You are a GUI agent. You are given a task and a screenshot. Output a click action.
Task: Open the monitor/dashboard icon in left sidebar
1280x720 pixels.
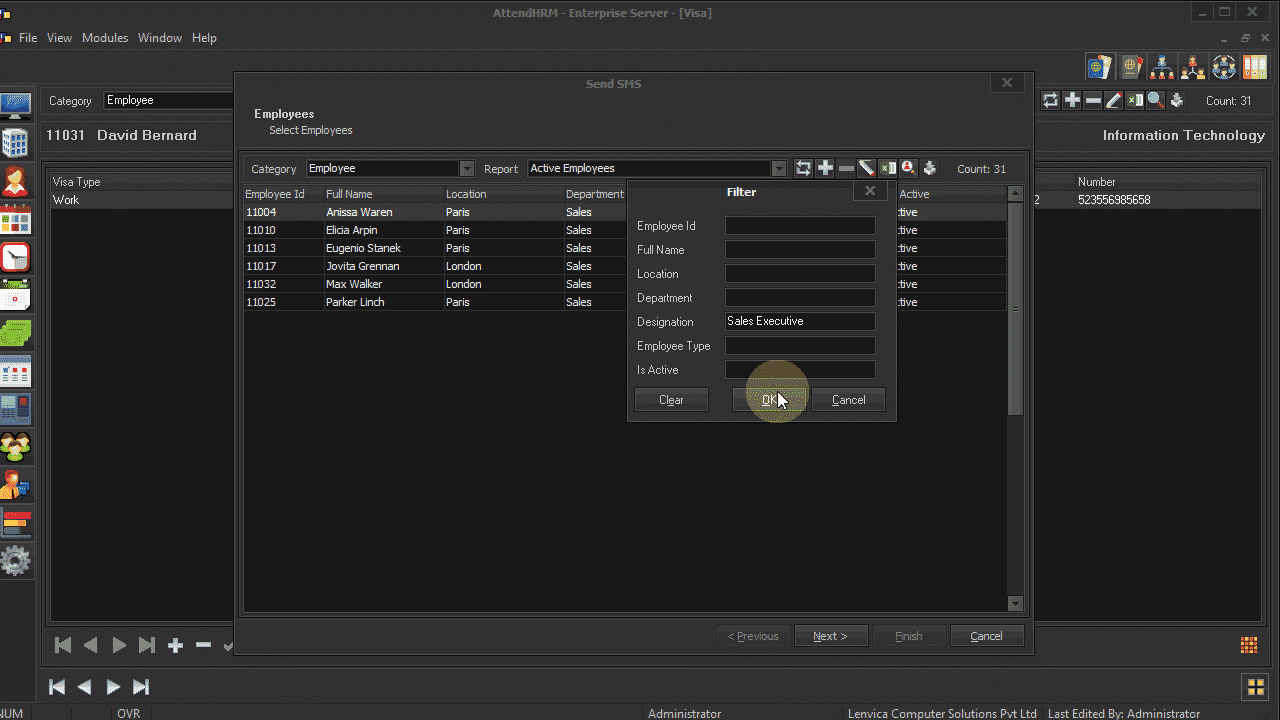coord(15,106)
